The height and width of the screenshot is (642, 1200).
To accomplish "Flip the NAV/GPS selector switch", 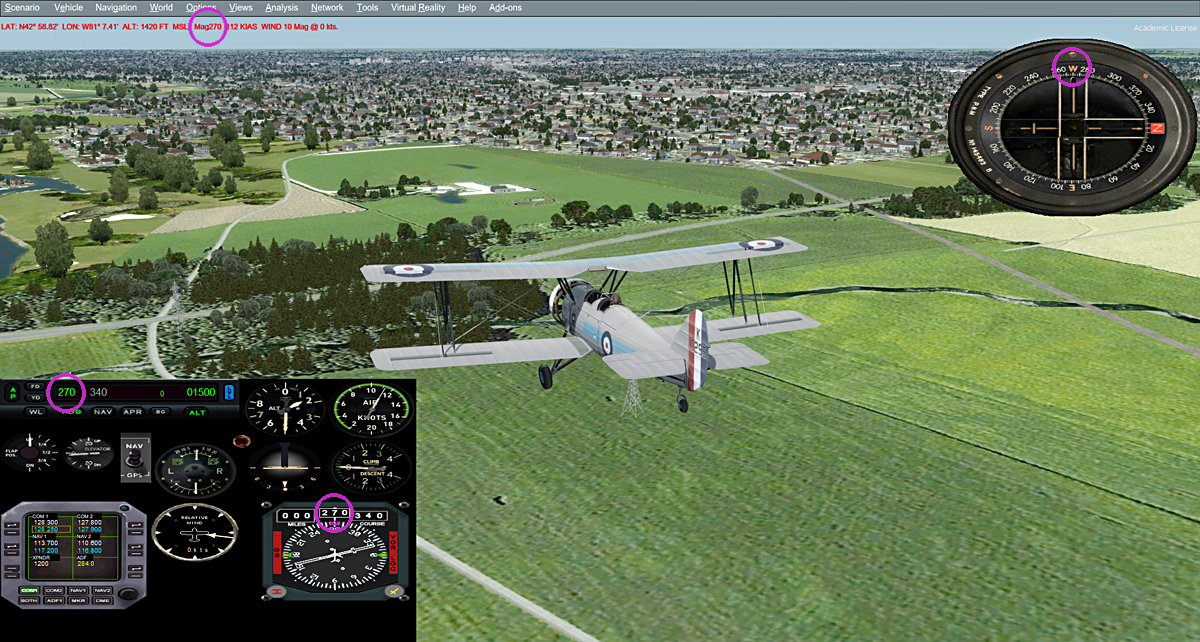I will pos(136,458).
